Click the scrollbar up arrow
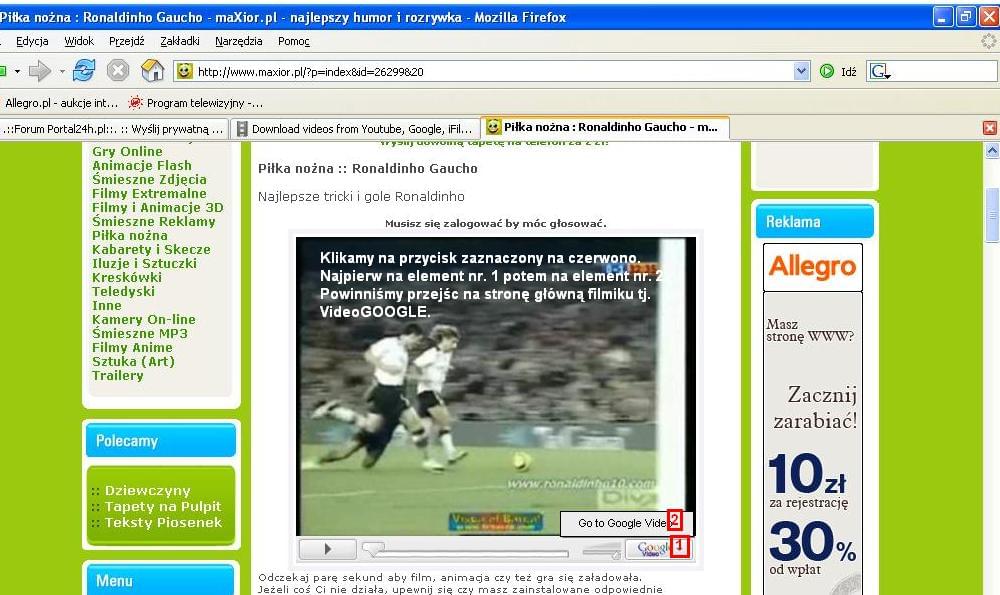This screenshot has height=595, width=1000. (x=992, y=151)
